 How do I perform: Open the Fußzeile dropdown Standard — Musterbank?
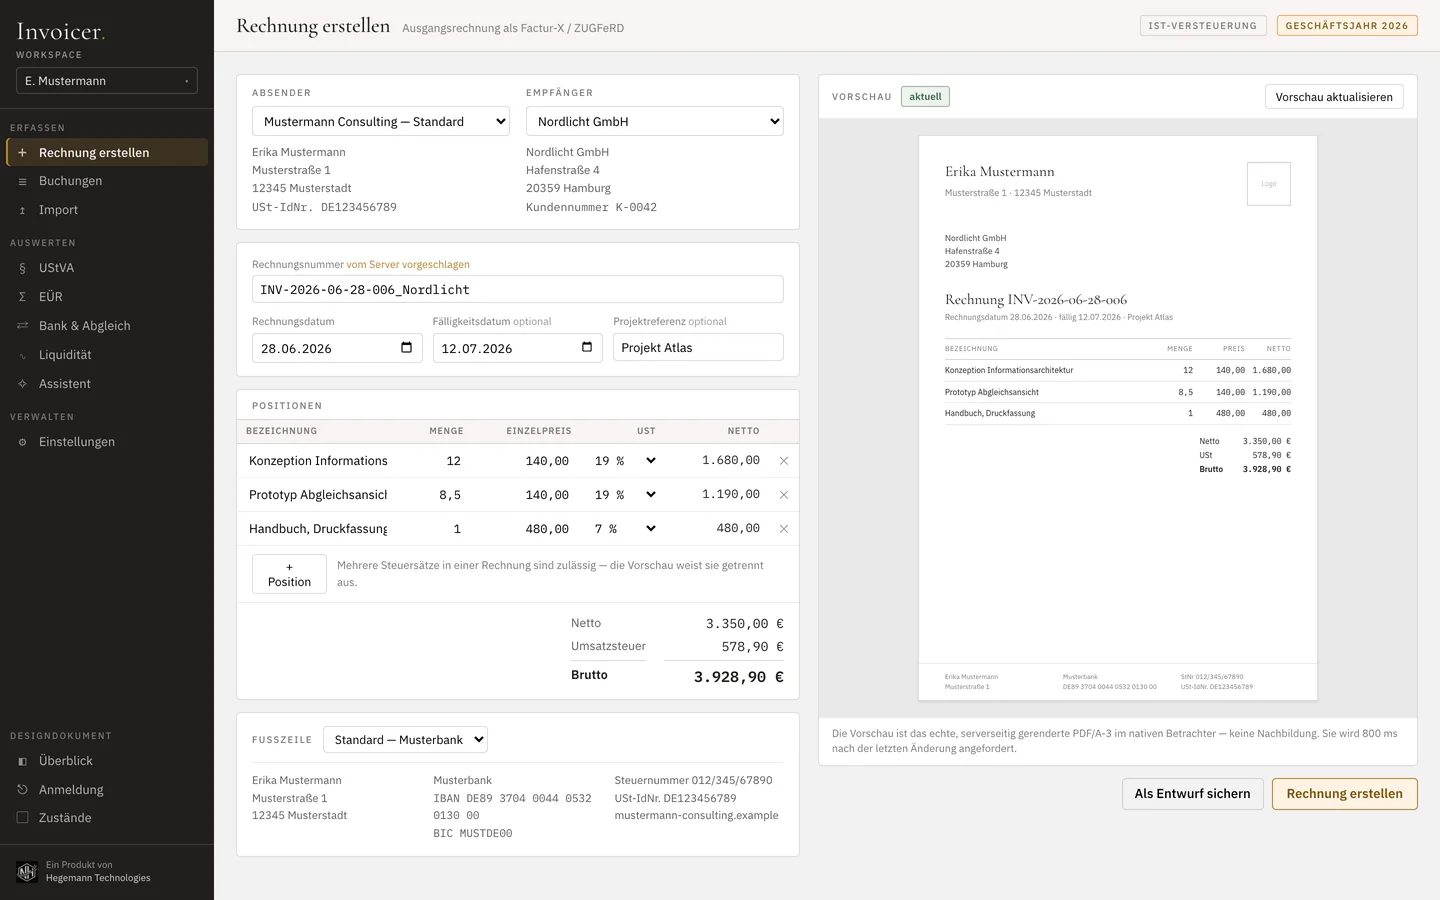[x=407, y=740]
